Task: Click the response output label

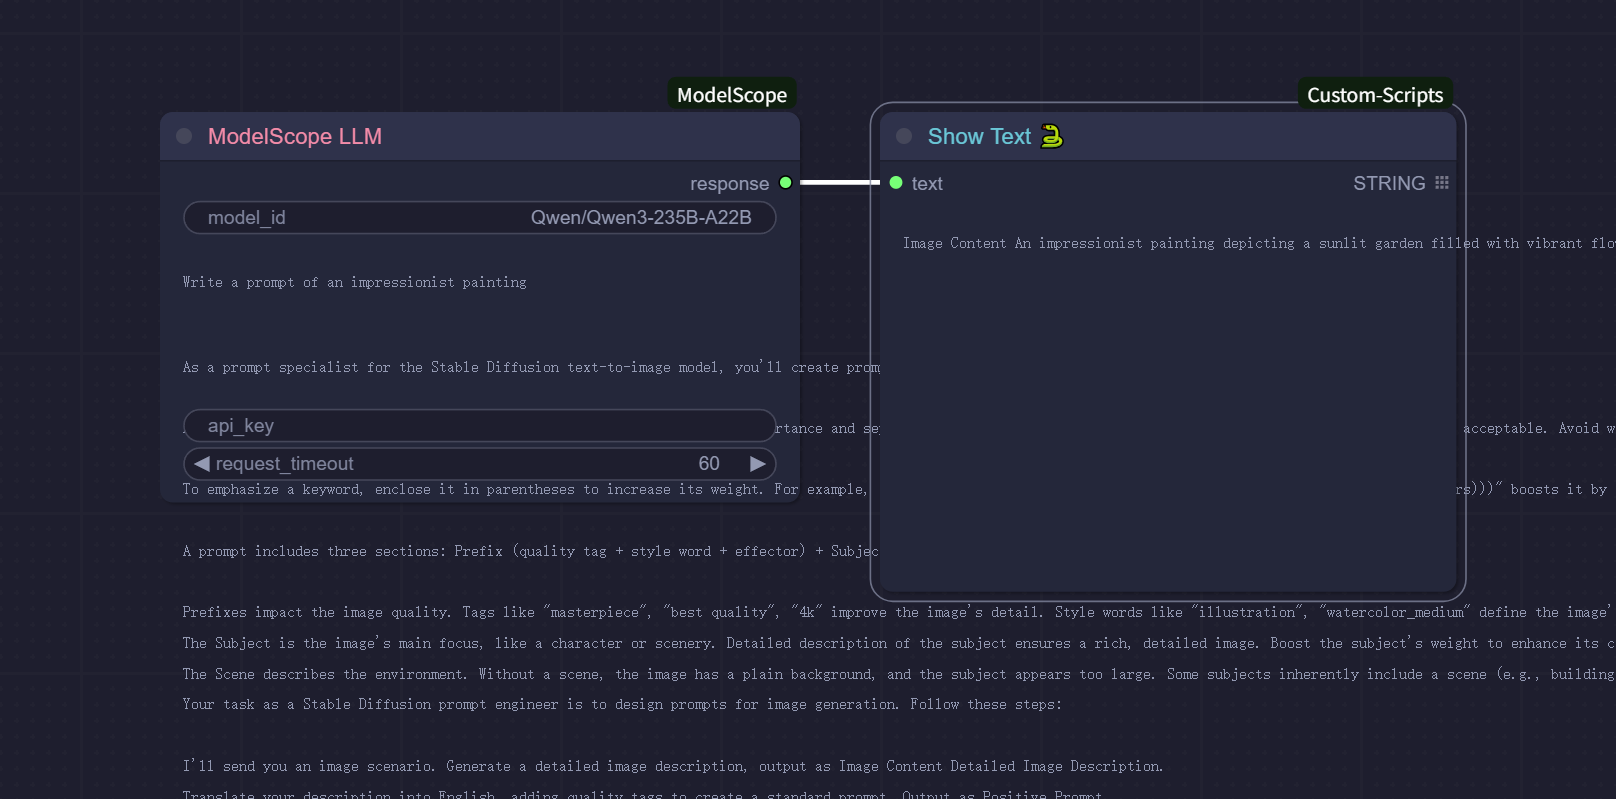Action: pyautogui.click(x=729, y=184)
